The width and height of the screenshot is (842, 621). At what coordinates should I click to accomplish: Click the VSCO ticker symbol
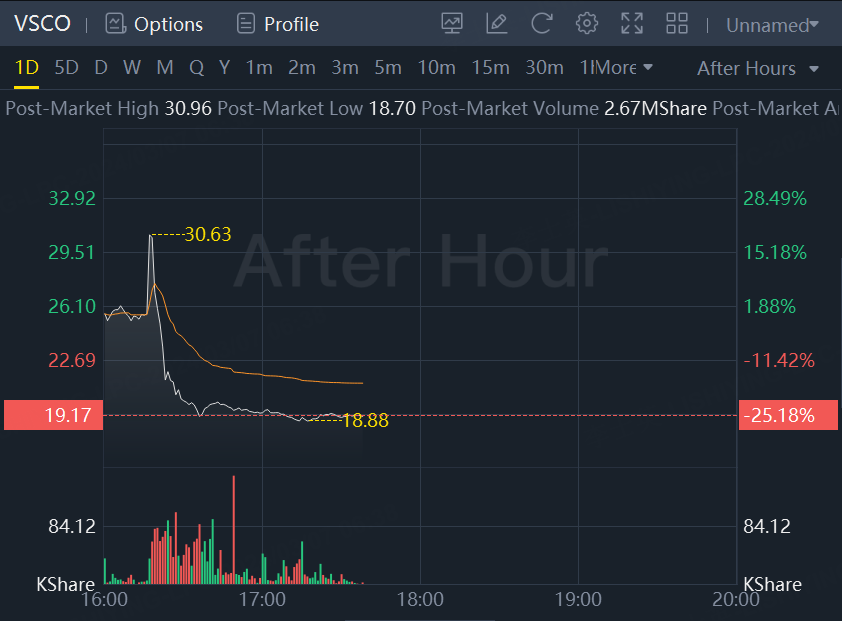(41, 23)
